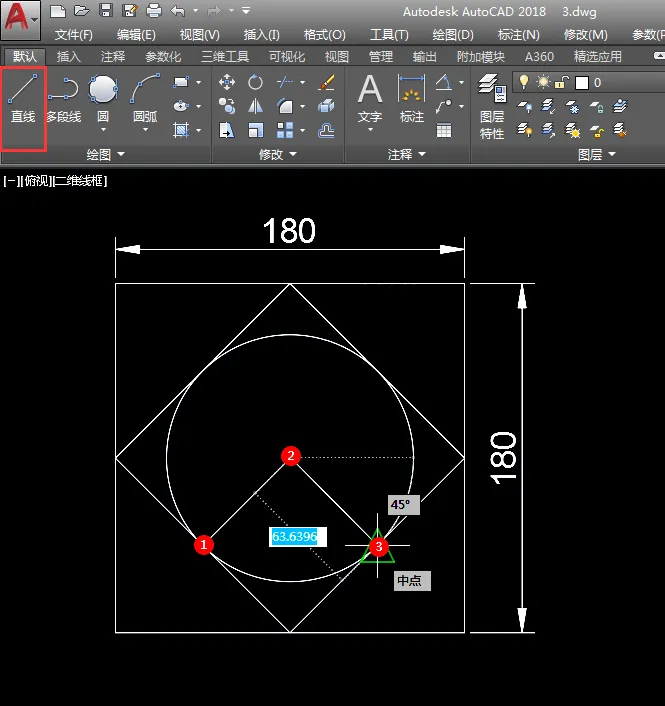Open the arc tool dropdown arrow
The image size is (665, 706).
tap(145, 130)
